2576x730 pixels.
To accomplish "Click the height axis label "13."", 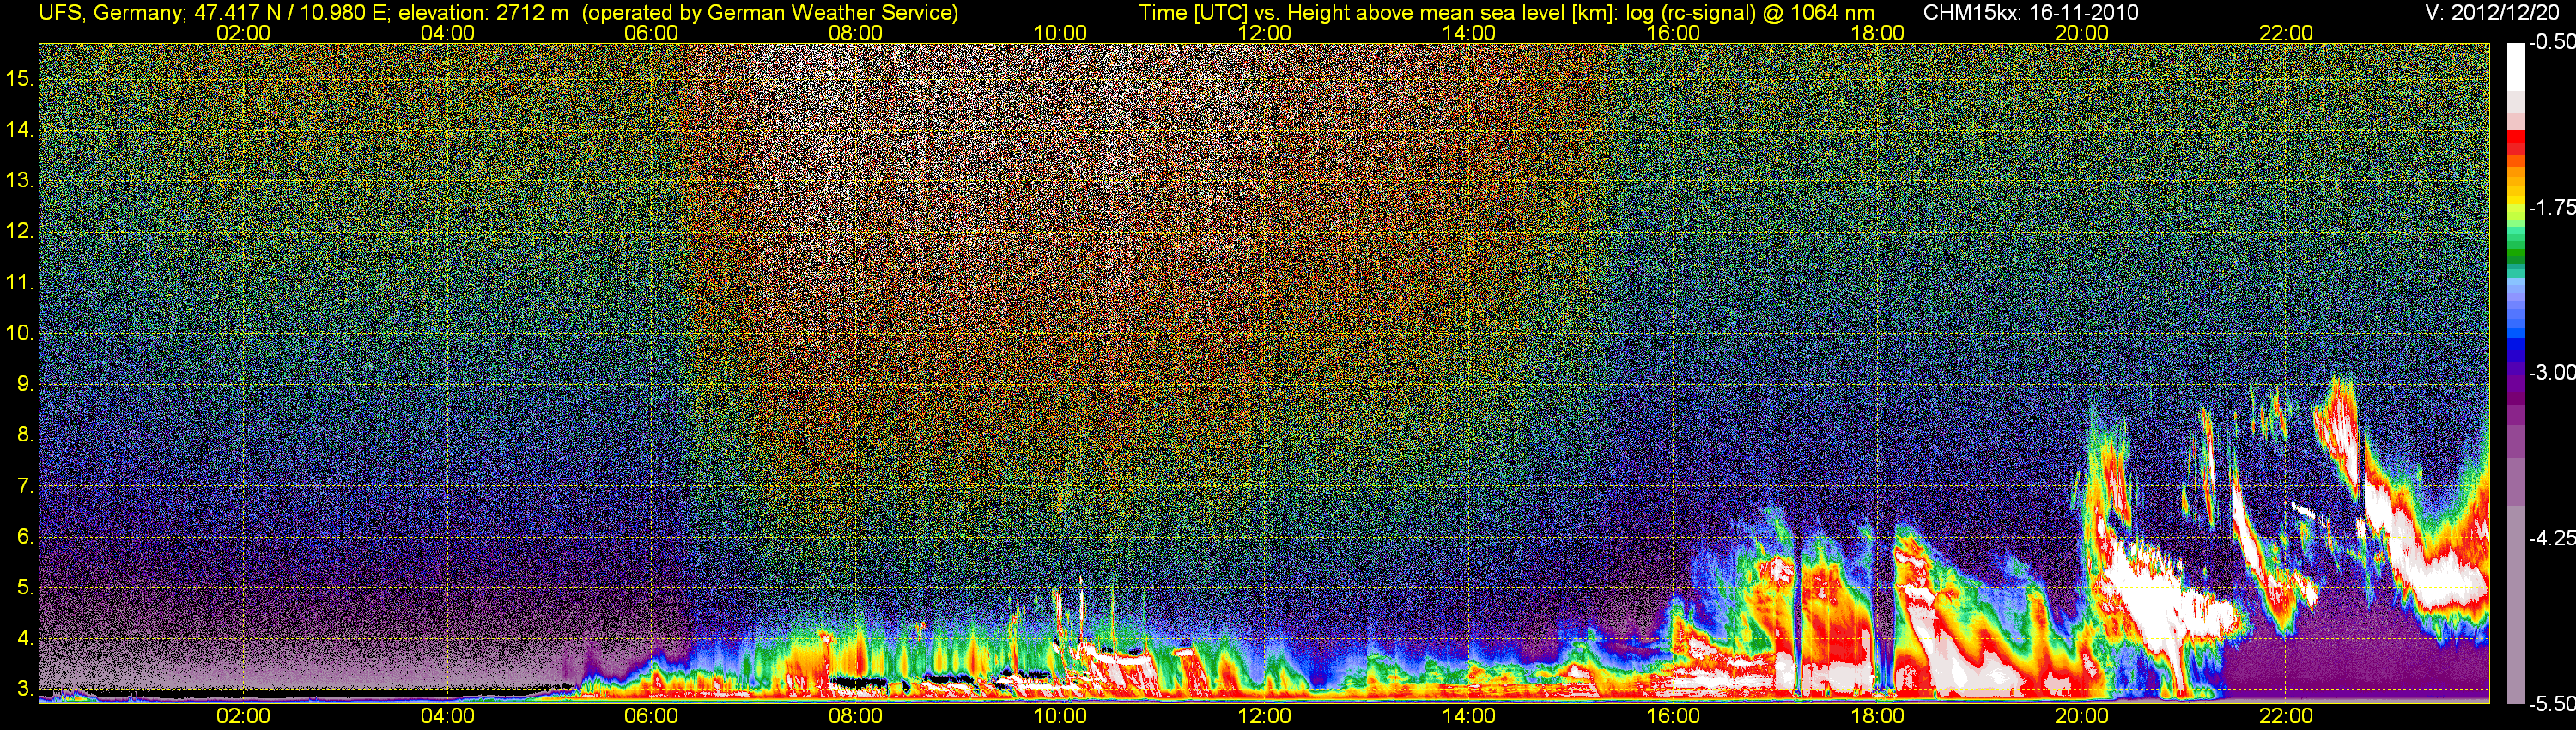I will (20, 180).
